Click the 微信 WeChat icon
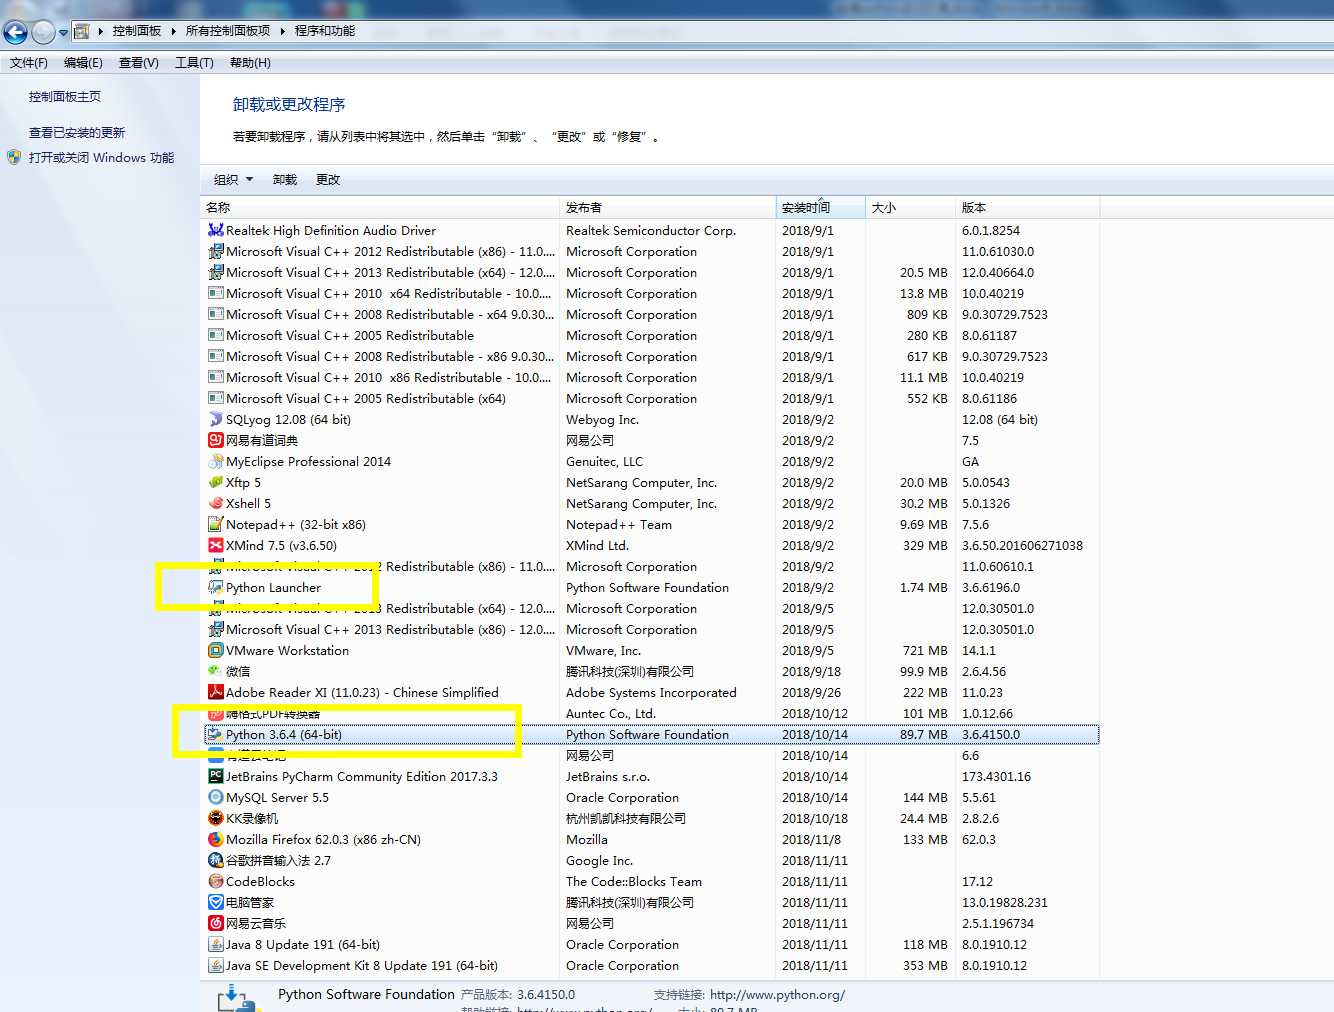This screenshot has width=1334, height=1012. point(215,671)
